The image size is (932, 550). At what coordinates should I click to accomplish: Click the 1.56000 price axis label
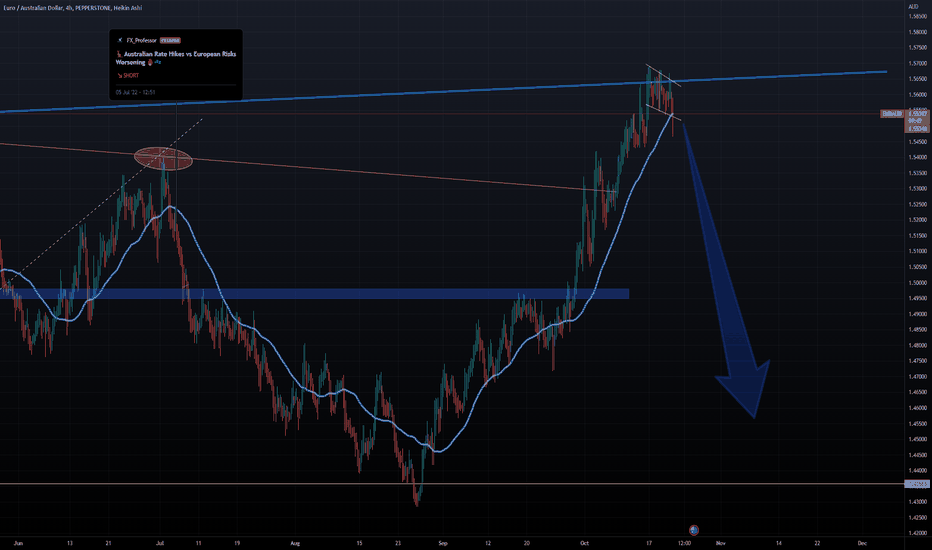point(918,95)
